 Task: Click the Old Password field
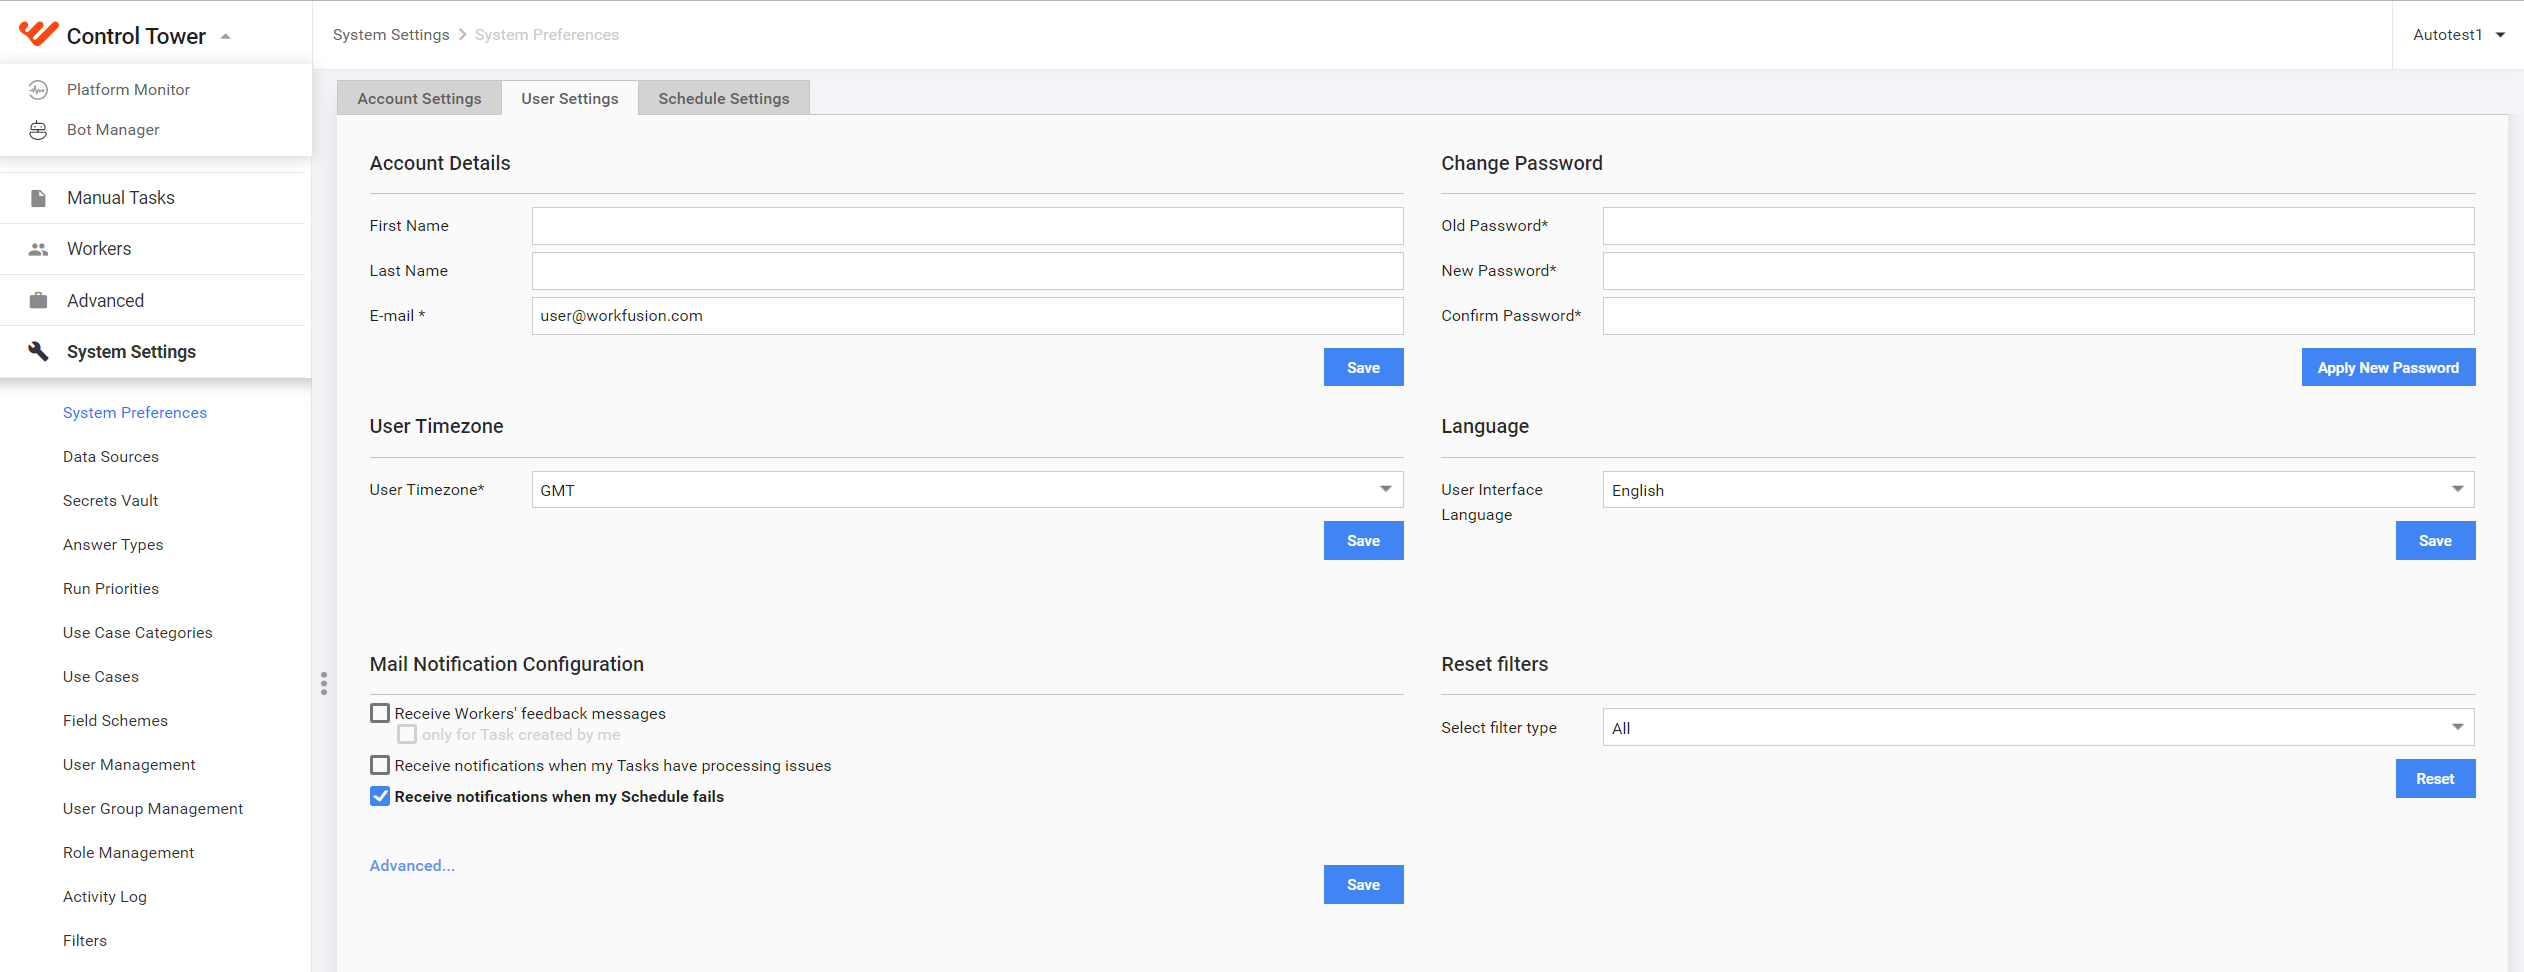click(x=2038, y=226)
